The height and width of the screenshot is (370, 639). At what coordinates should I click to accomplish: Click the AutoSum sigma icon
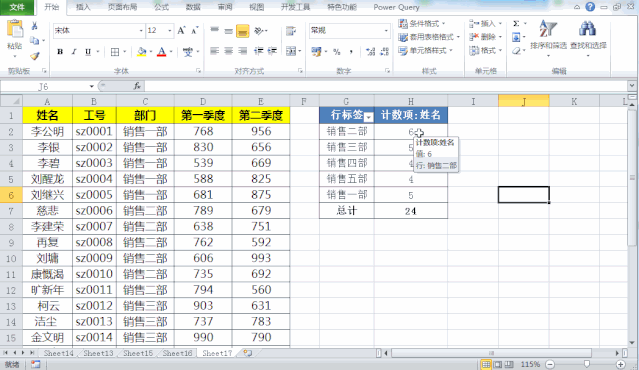click(516, 24)
